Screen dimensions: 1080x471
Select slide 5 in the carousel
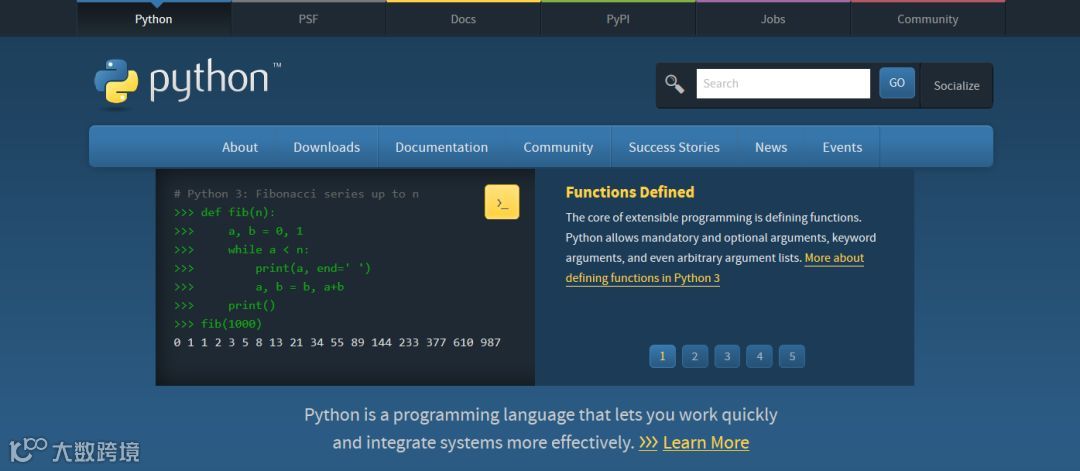(x=792, y=356)
